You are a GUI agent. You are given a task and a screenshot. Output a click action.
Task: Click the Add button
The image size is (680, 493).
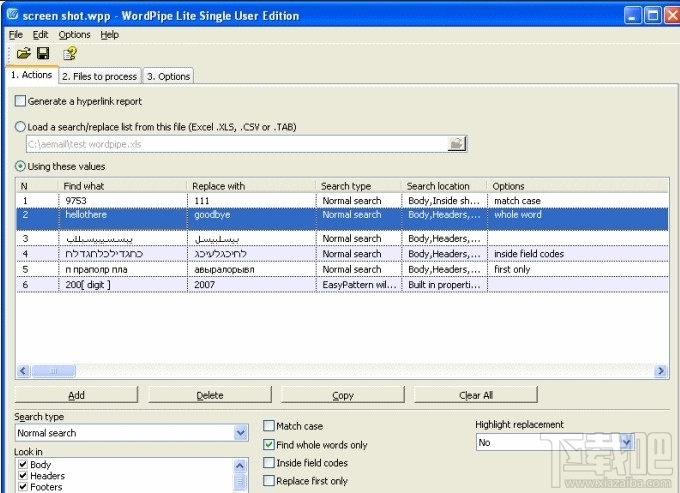click(76, 395)
